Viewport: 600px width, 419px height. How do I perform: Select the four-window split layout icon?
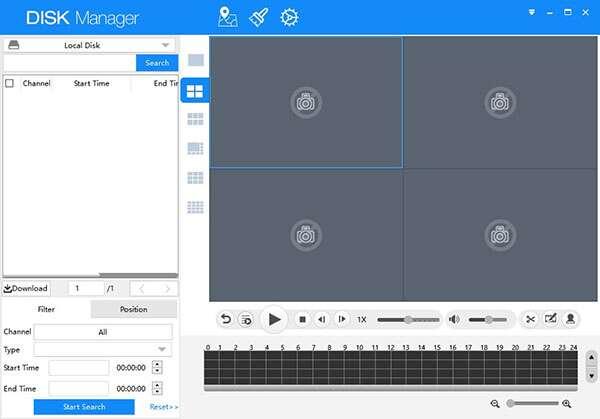(195, 92)
